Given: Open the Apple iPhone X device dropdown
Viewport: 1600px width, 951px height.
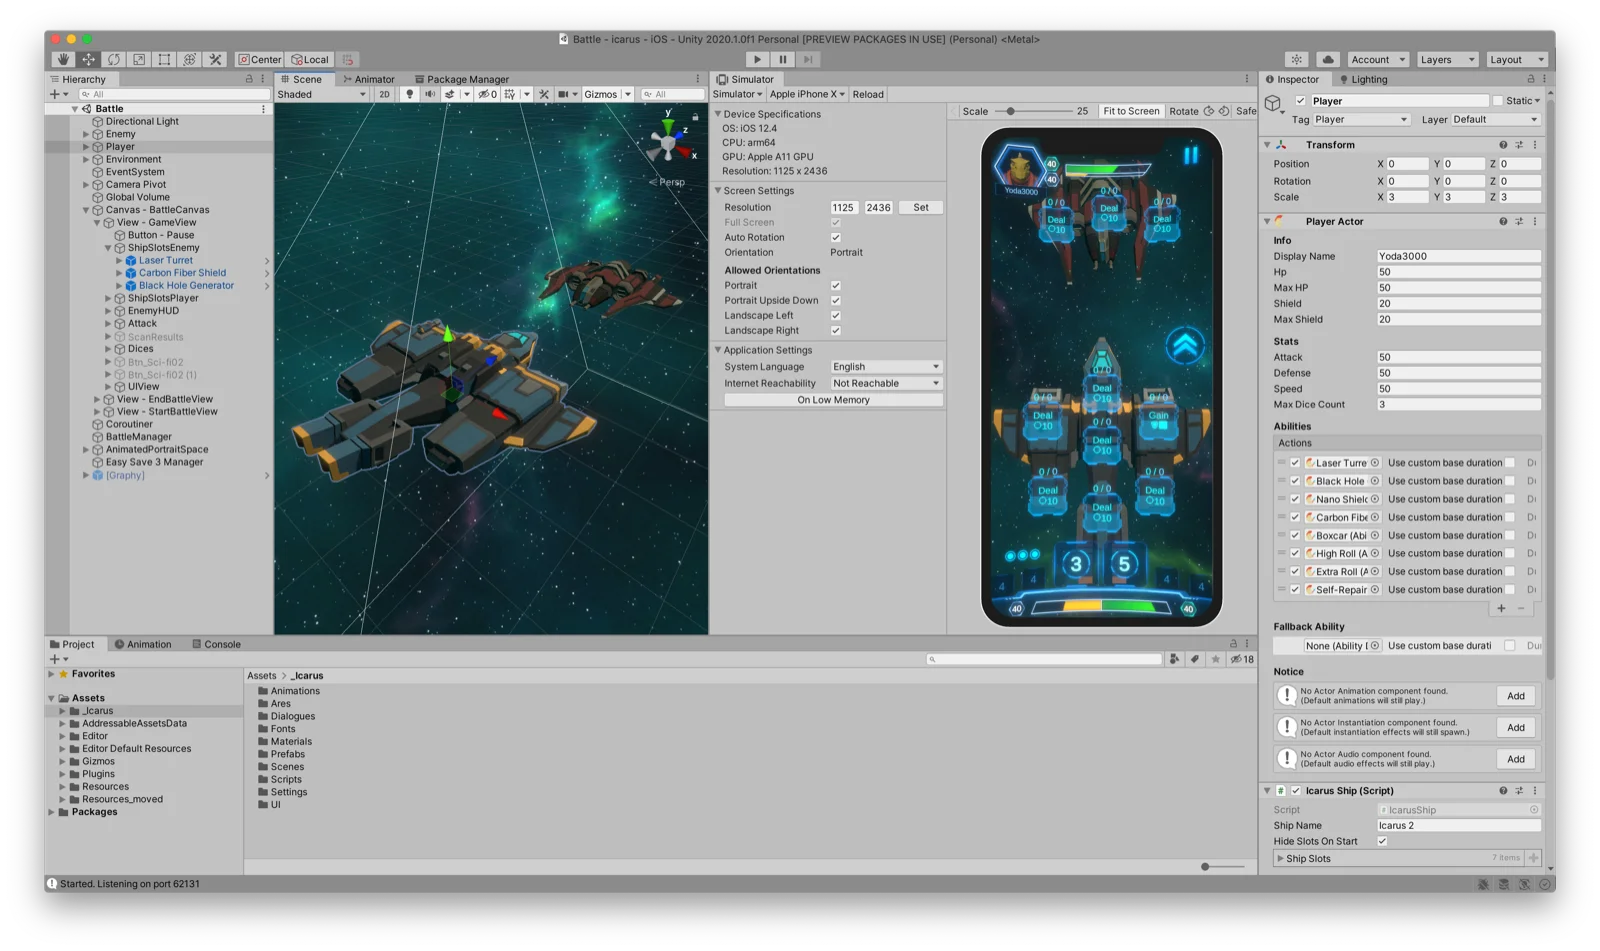Looking at the screenshot, I should [806, 93].
